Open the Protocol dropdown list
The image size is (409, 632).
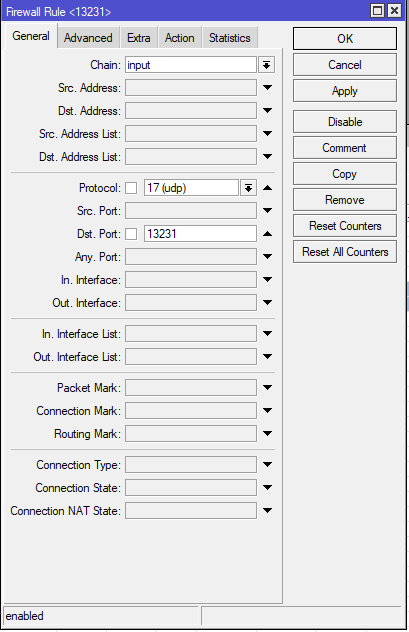click(248, 188)
